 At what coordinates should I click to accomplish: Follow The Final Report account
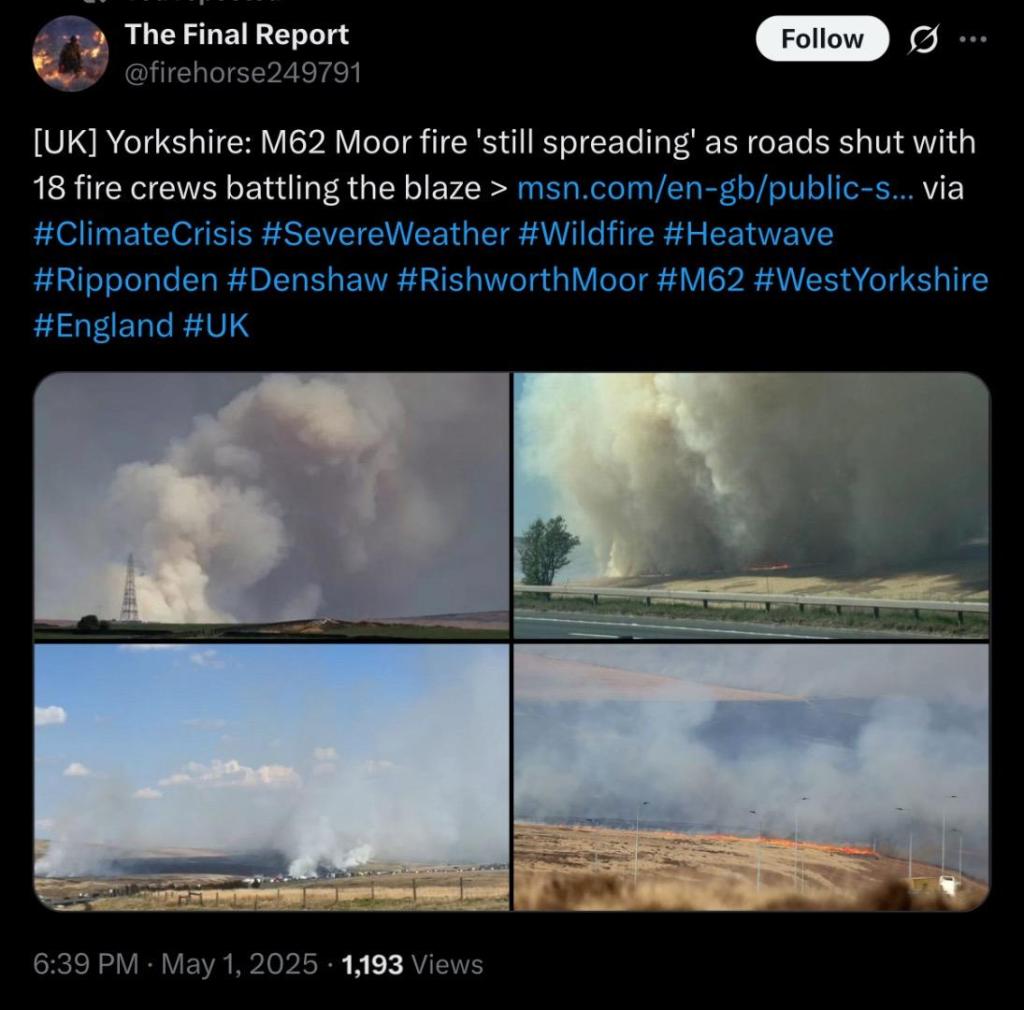822,39
